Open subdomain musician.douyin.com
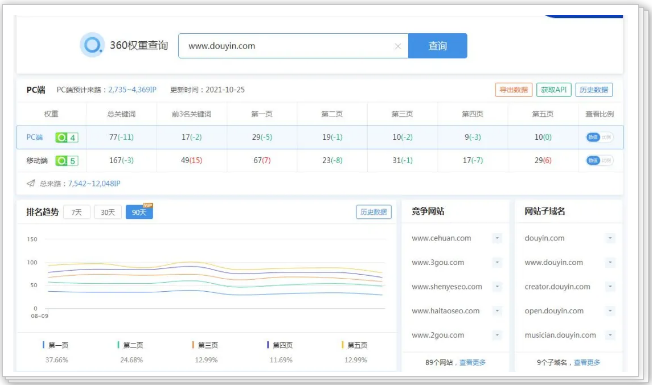The image size is (652, 385). pos(560,335)
